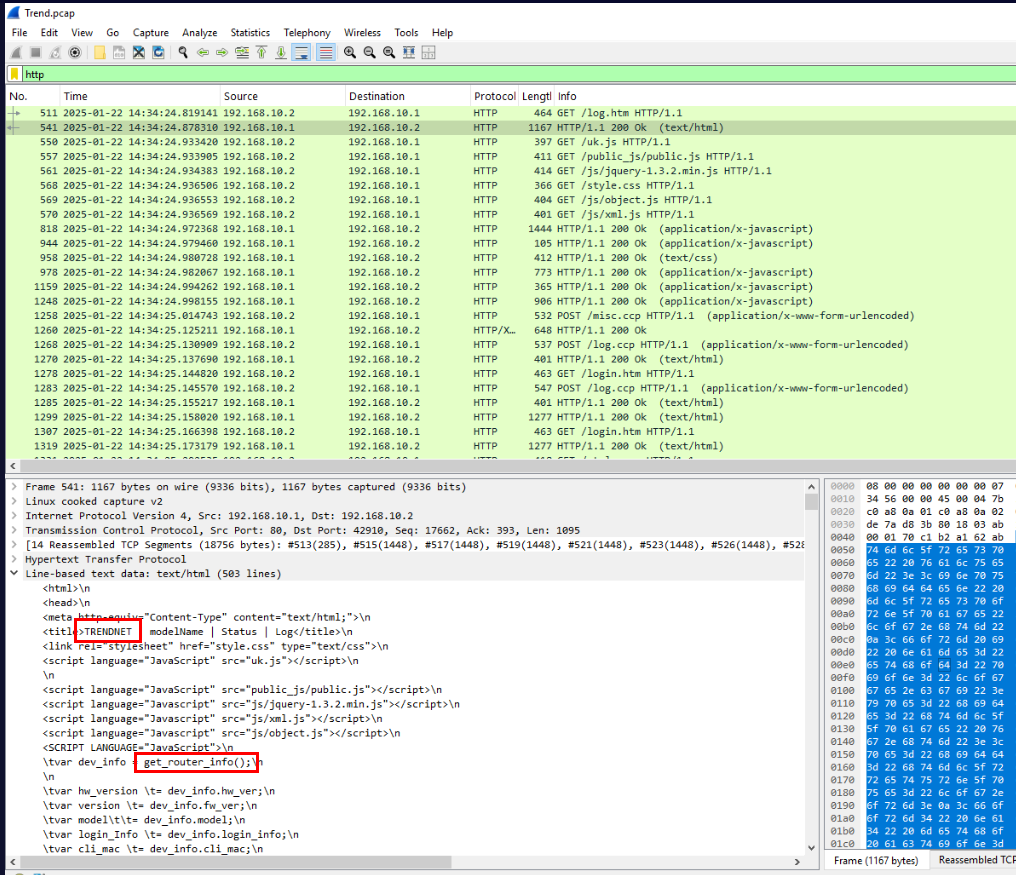Expand Transmission Control Protocol node
The image size is (1016, 875).
click(x=14, y=530)
